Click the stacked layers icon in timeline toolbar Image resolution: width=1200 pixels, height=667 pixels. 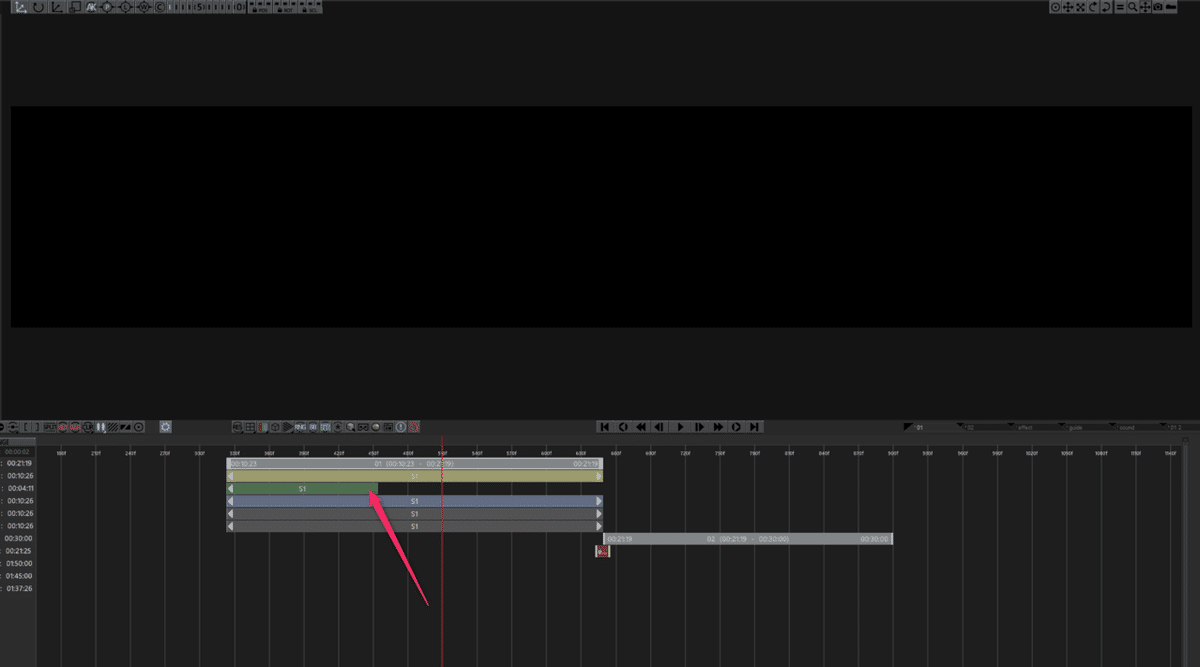[287, 427]
